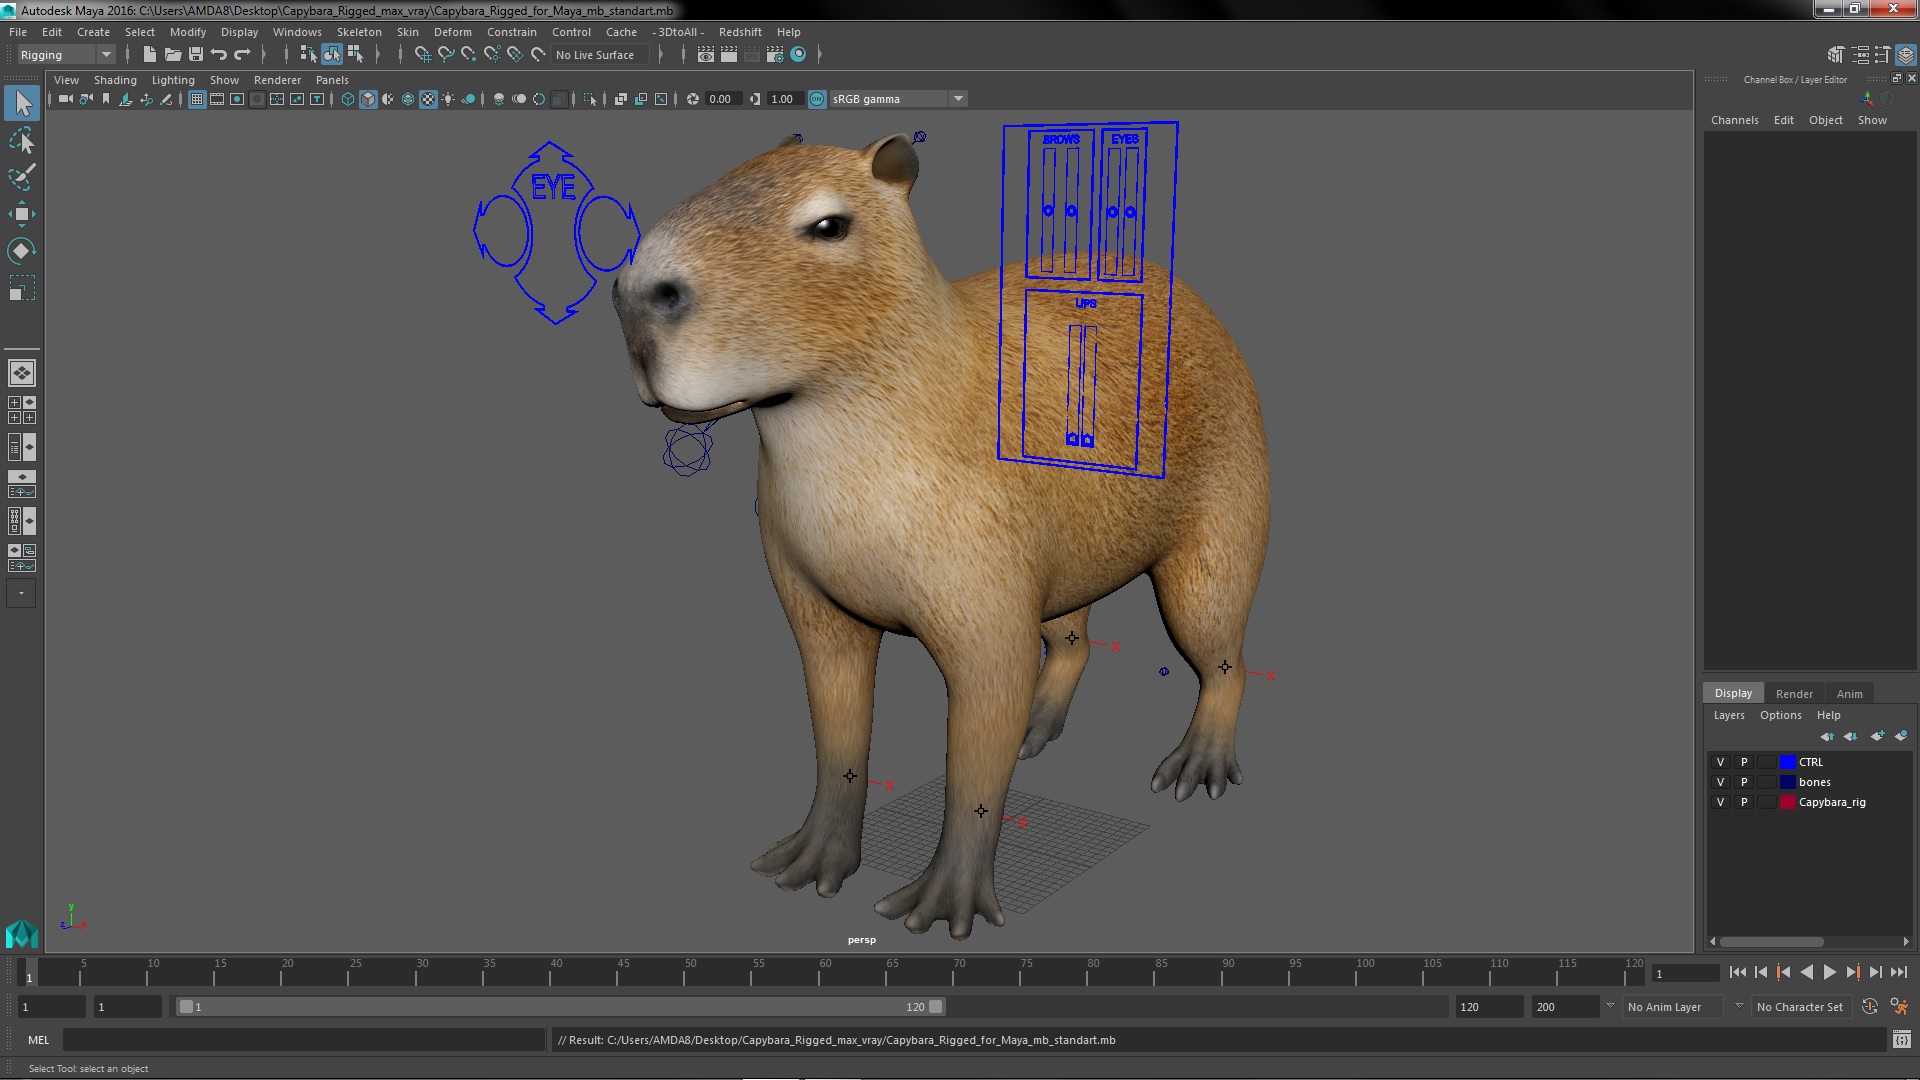This screenshot has width=1920, height=1080.
Task: Enable select by component type mode
Action: (x=355, y=55)
